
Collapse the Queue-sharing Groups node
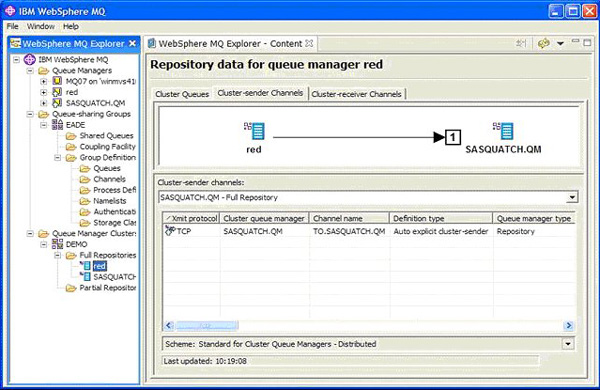coord(30,114)
